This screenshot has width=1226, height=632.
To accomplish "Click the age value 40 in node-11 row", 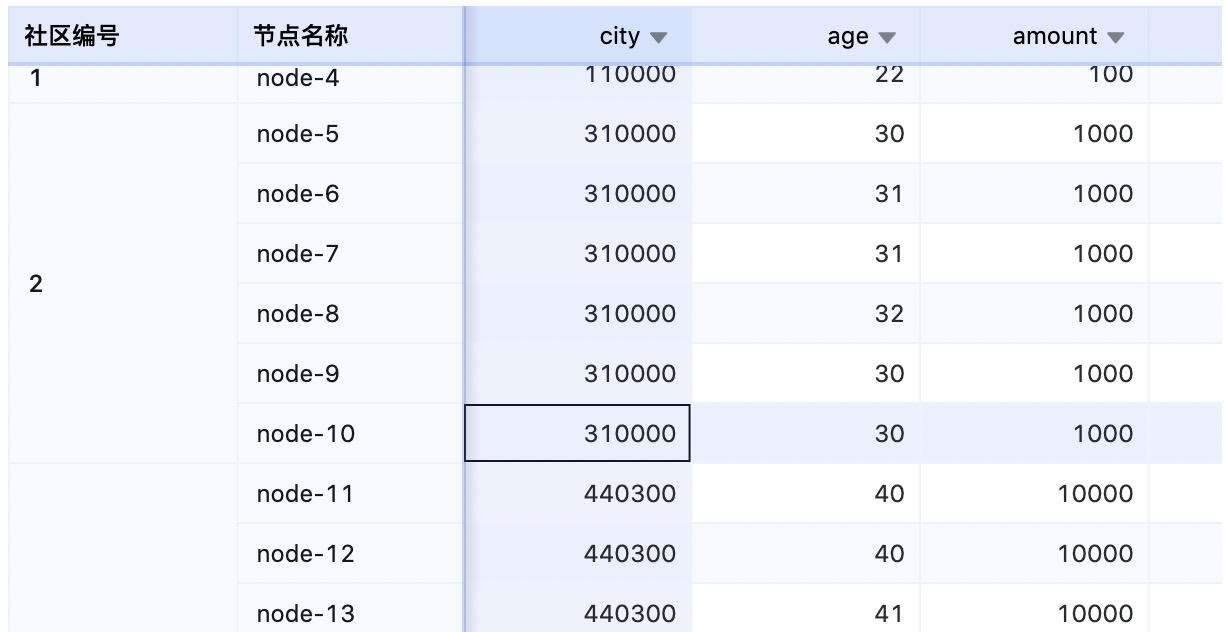I will (x=891, y=493).
